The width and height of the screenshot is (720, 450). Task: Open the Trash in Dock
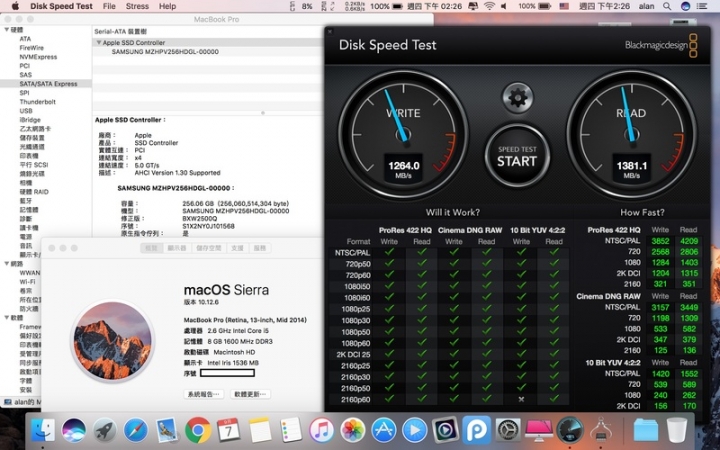click(677, 430)
